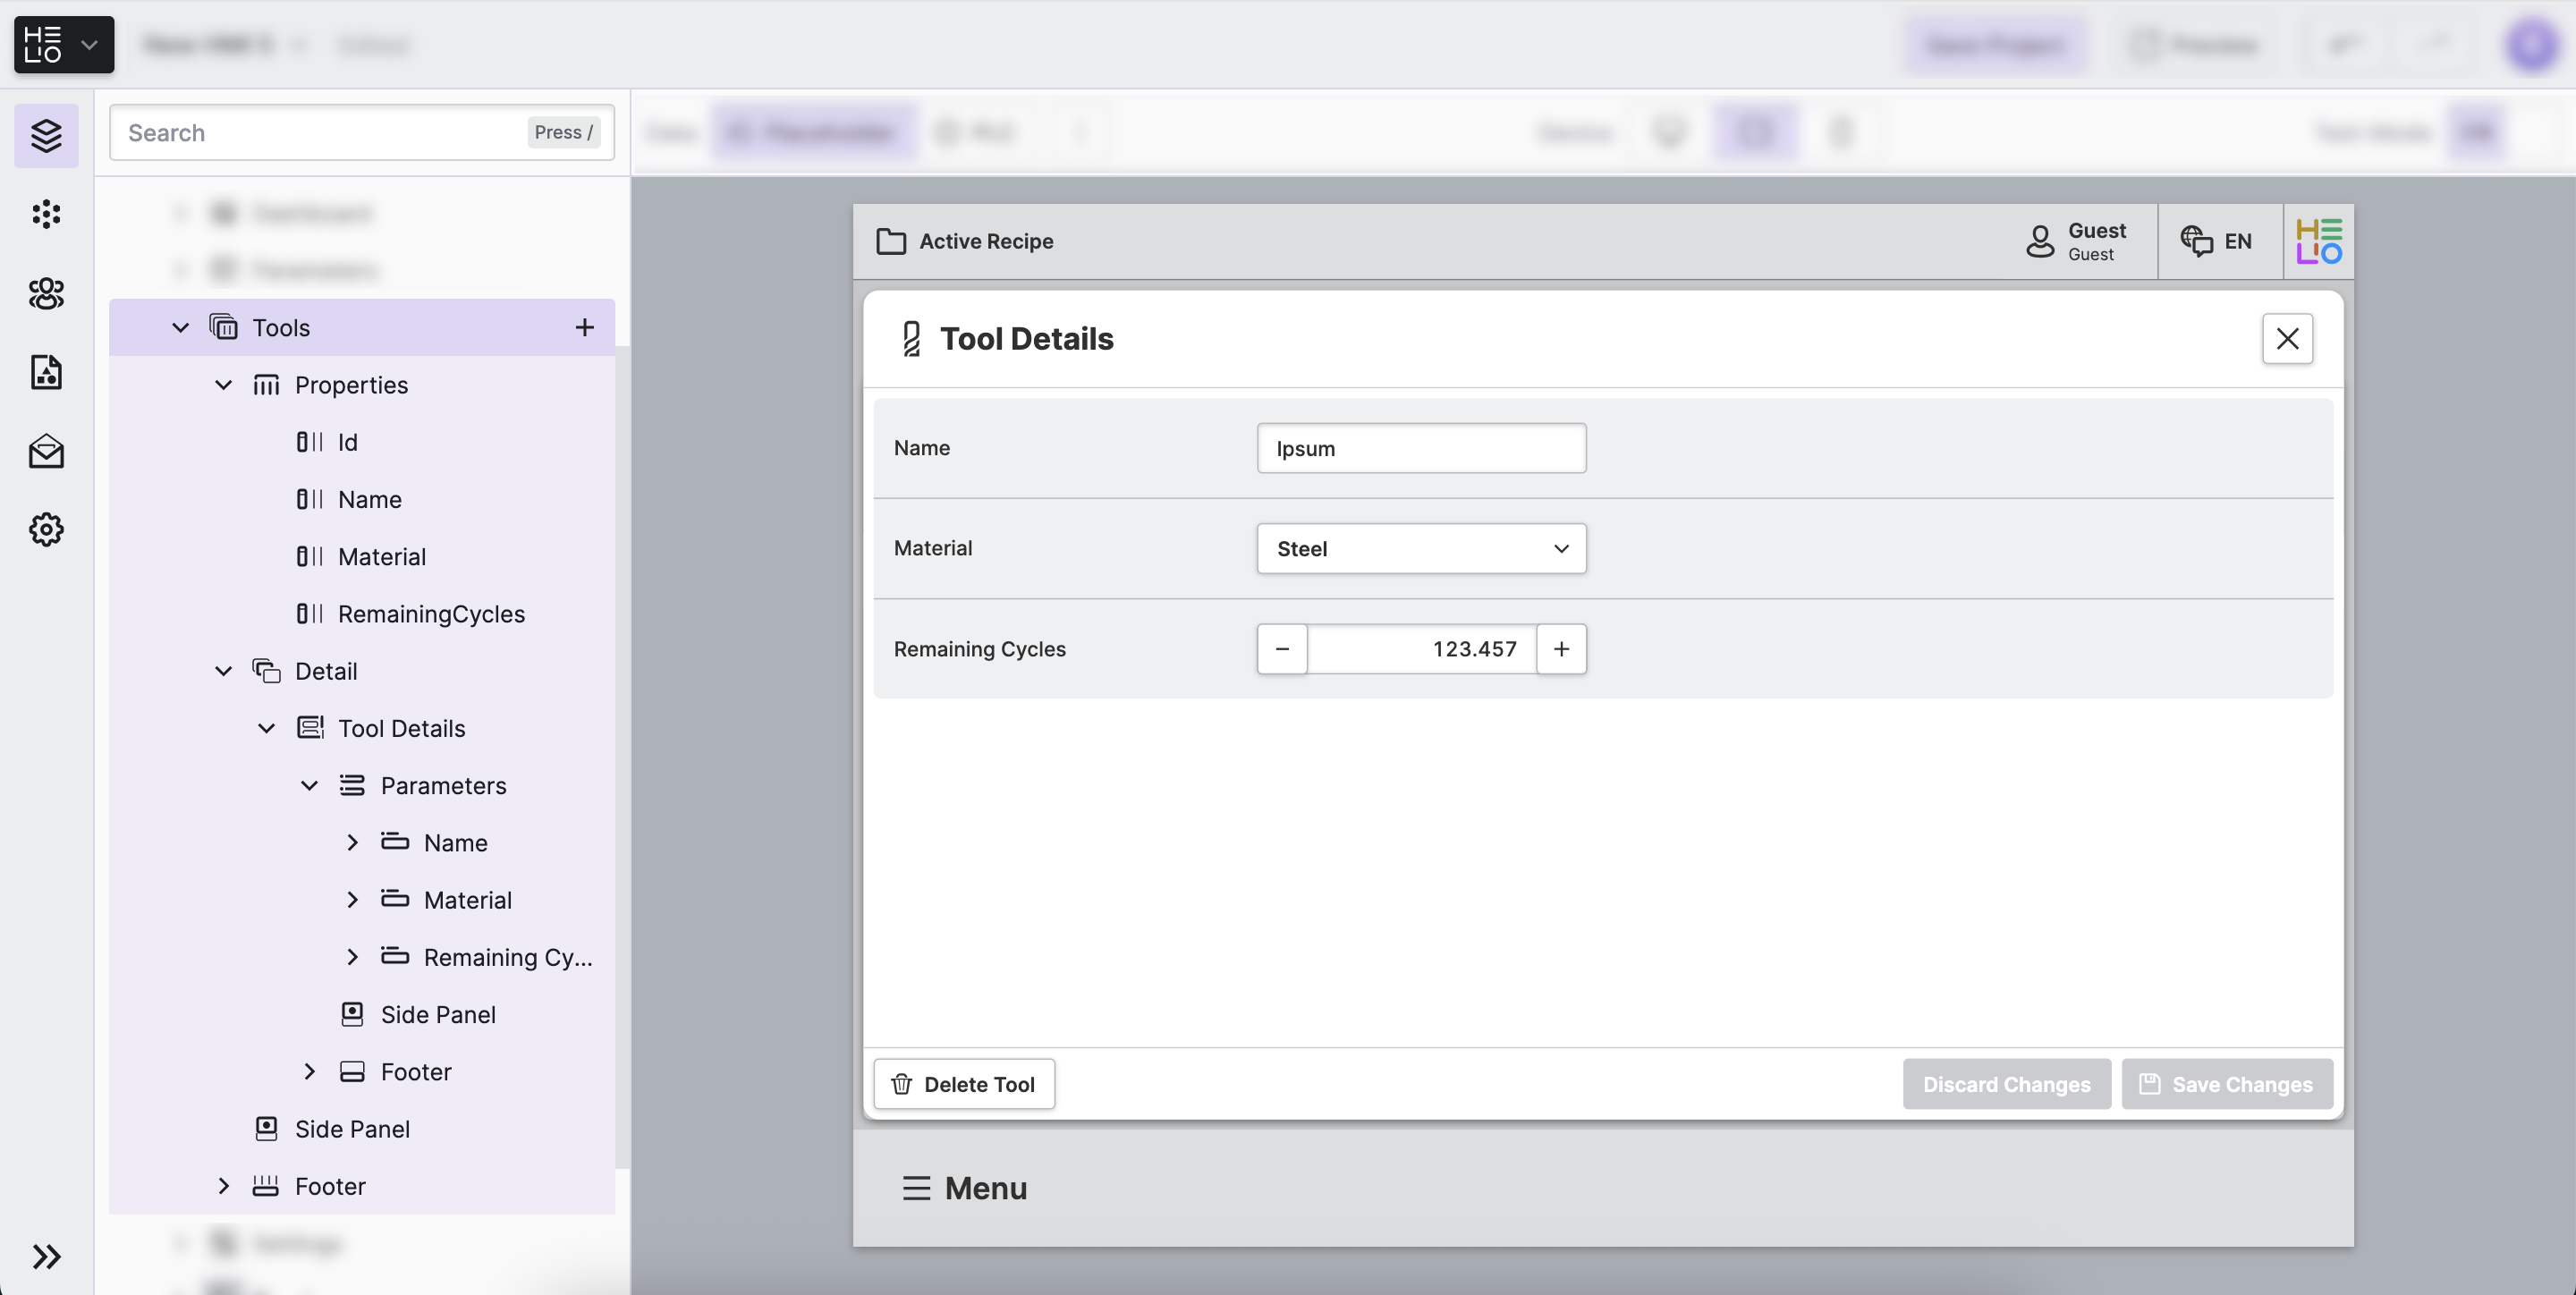Open the Menu button at bottom

pyautogui.click(x=964, y=1188)
